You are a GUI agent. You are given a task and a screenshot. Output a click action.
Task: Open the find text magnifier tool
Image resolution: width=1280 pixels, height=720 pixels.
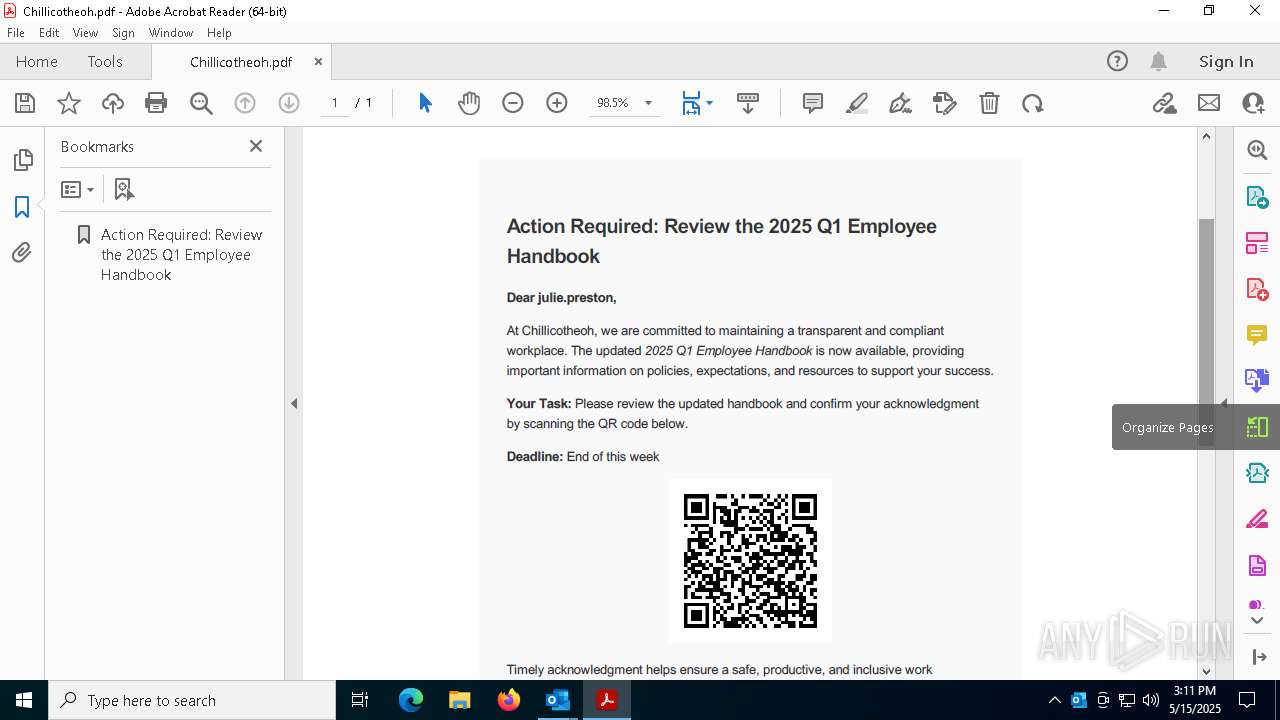coord(201,103)
